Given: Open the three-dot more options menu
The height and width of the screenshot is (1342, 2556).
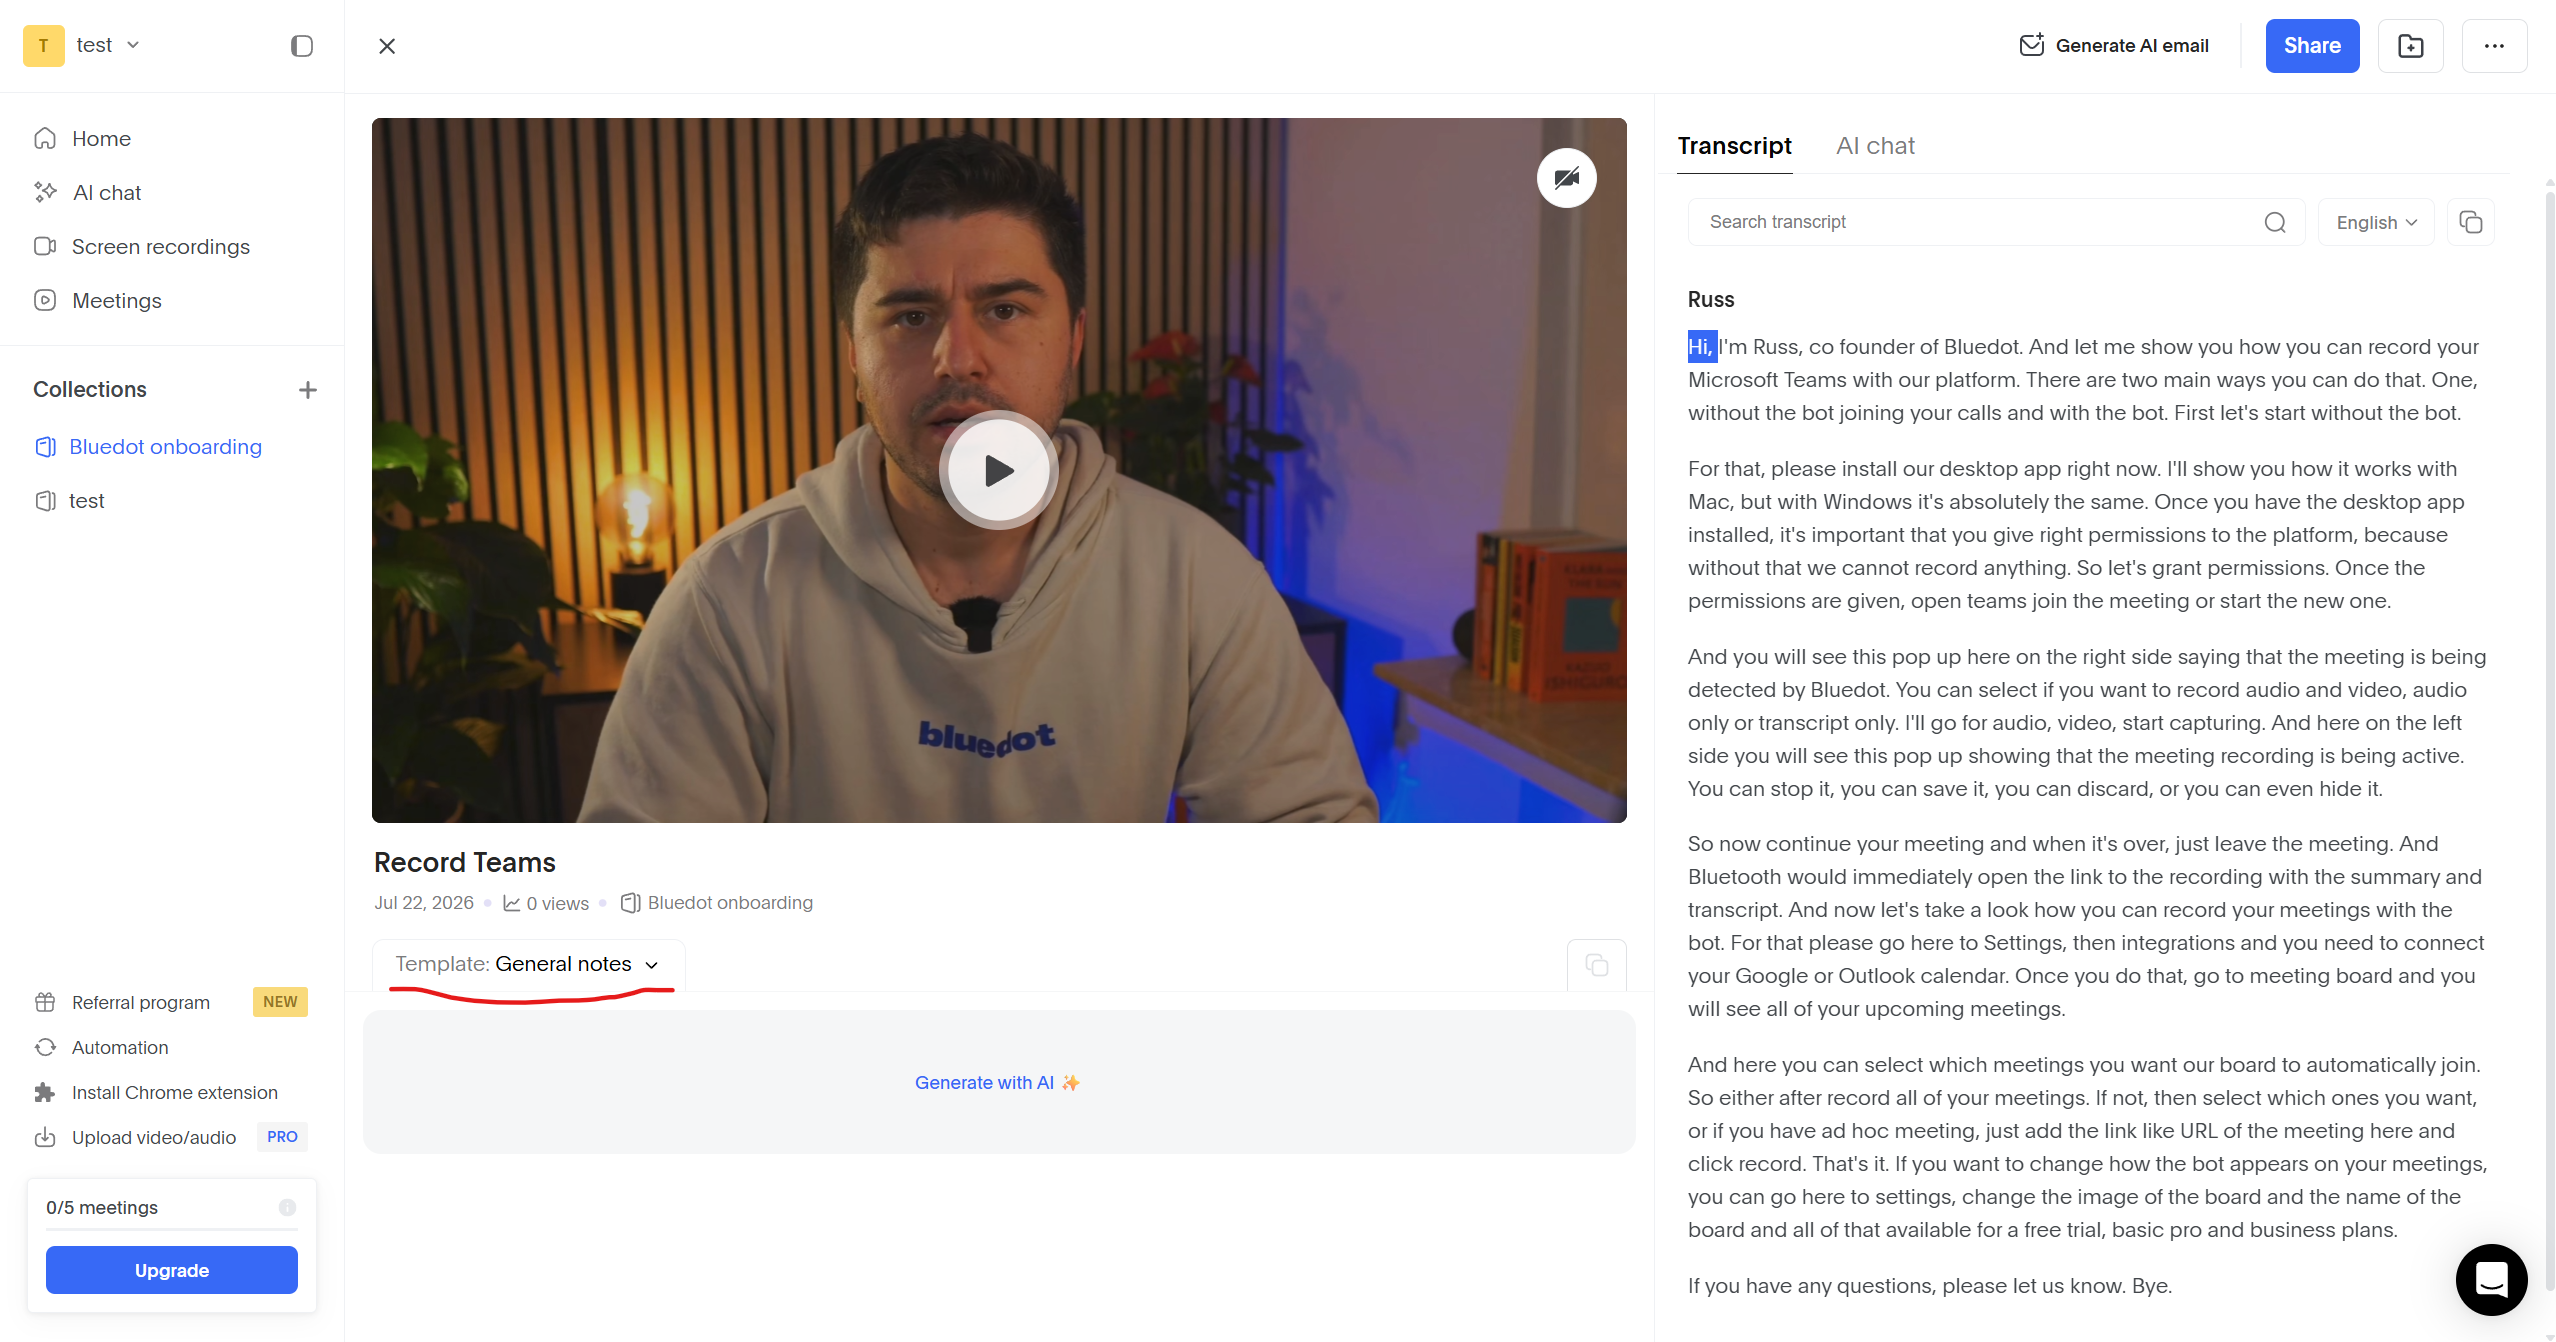Looking at the screenshot, I should [x=2494, y=46].
